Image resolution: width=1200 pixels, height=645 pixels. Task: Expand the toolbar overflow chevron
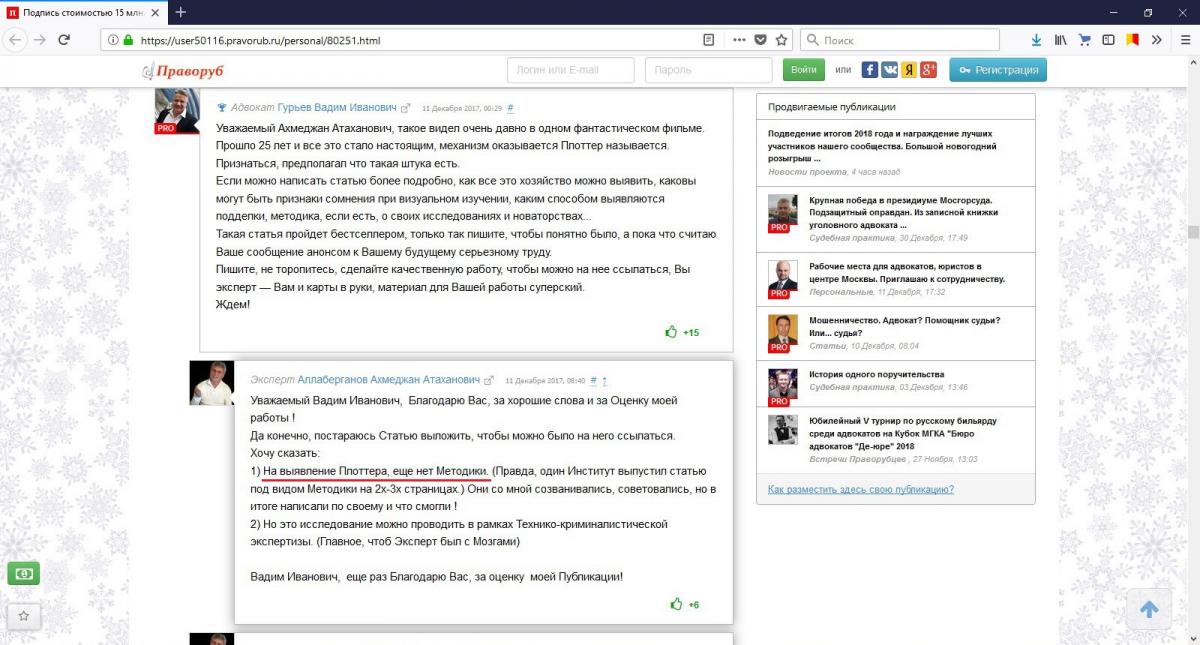[x=1156, y=40]
